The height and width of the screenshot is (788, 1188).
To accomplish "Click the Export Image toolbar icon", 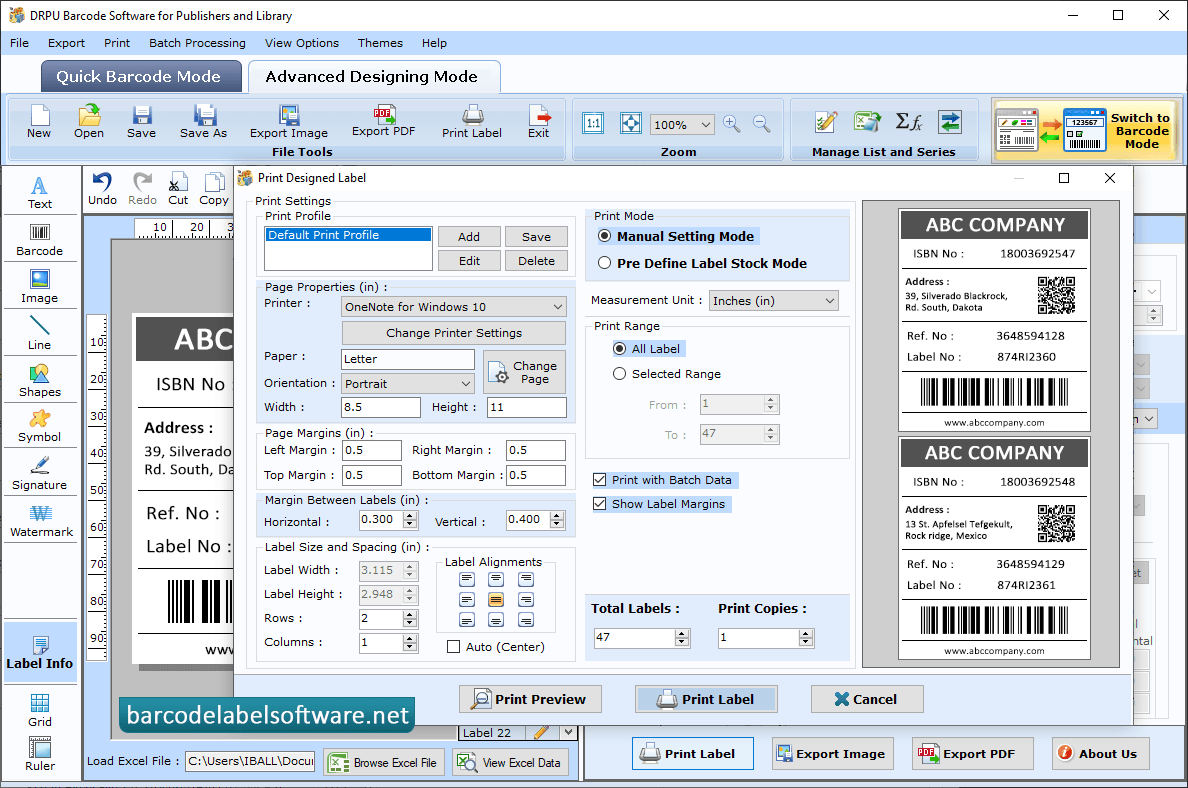I will (289, 121).
